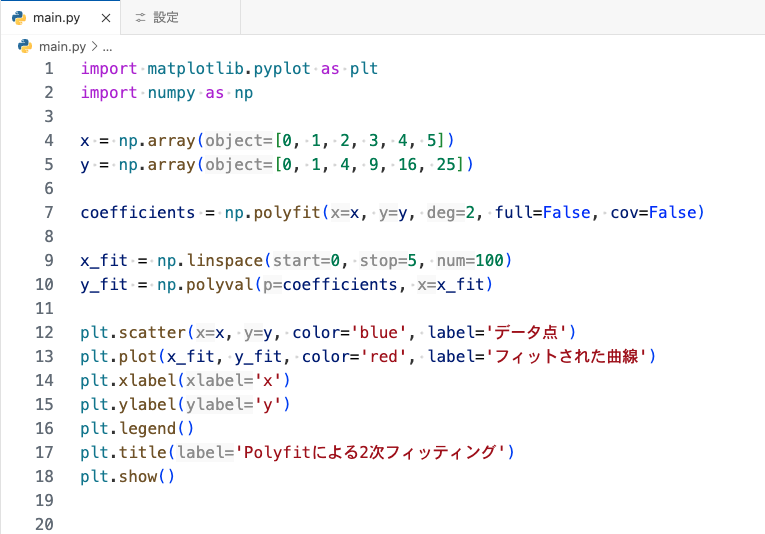Click line number 20 in gutter
765x534 pixels.
point(44,524)
